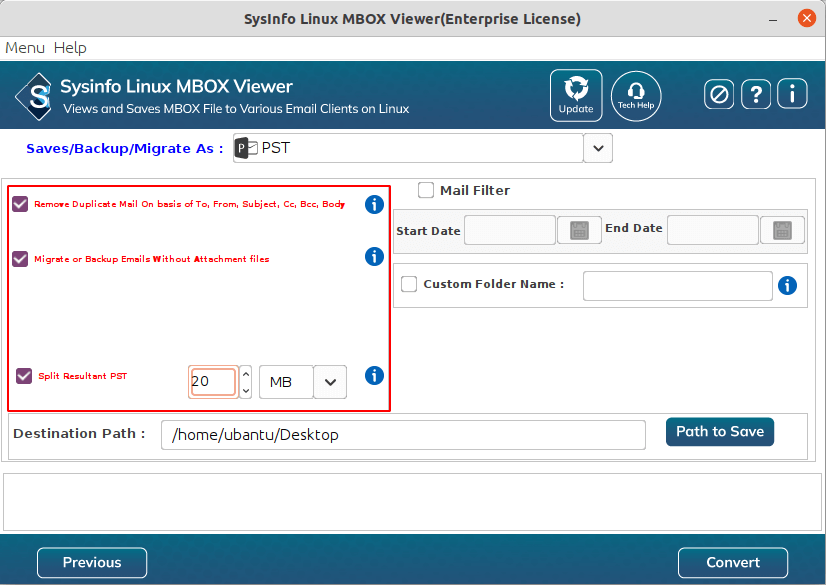
Task: Click the split size value field
Action: [213, 382]
